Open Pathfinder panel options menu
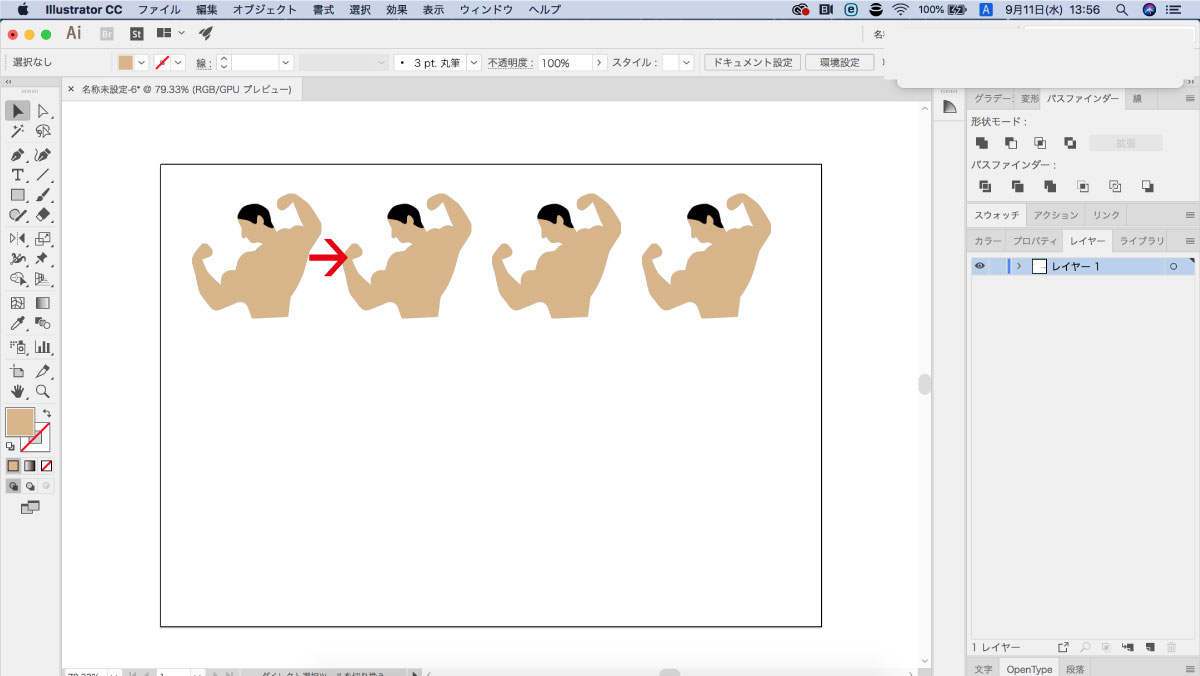Image resolution: width=1200 pixels, height=676 pixels. [1190, 99]
